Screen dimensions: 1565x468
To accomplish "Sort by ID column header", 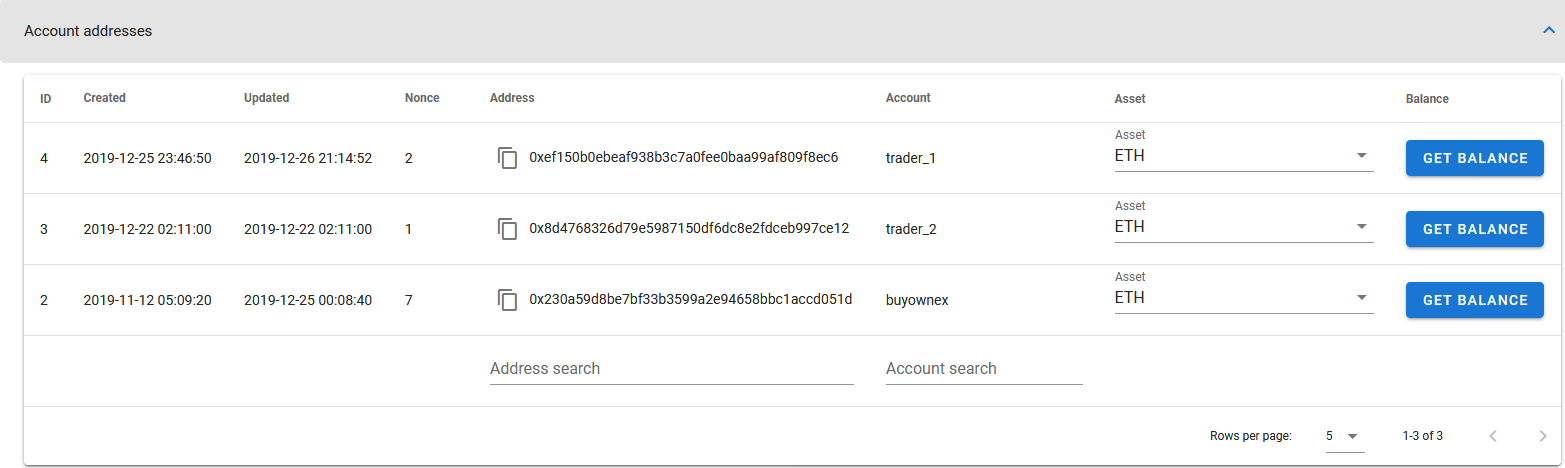I will [x=46, y=99].
